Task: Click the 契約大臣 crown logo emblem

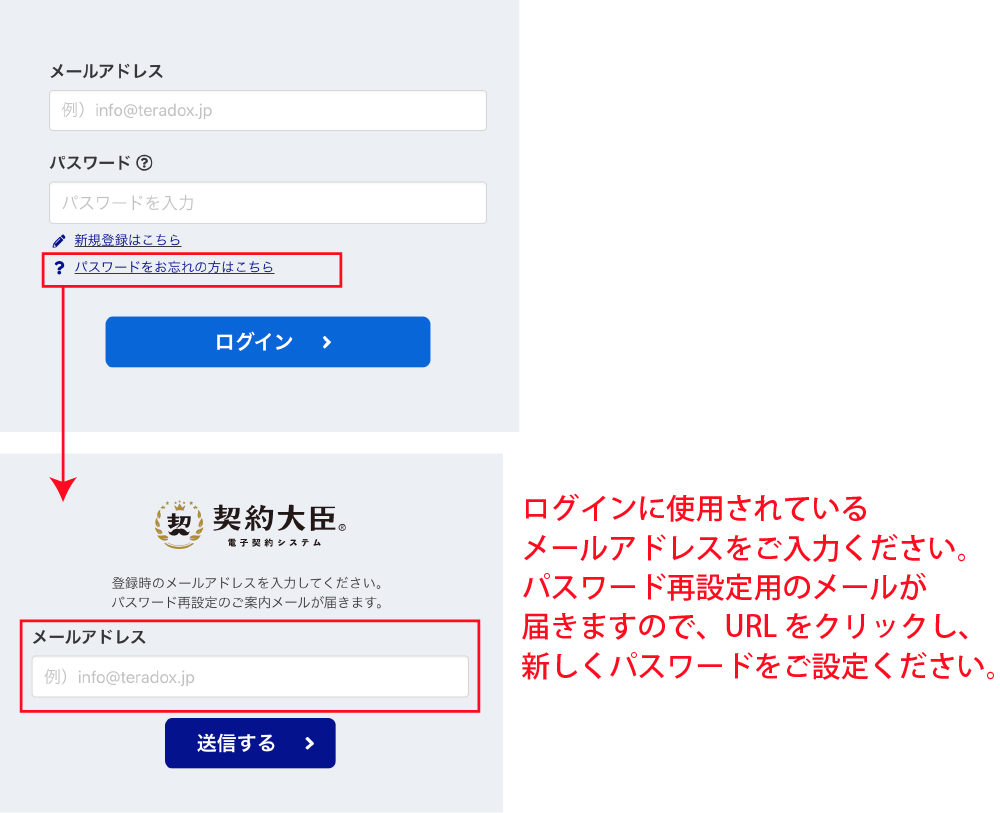Action: (x=179, y=524)
